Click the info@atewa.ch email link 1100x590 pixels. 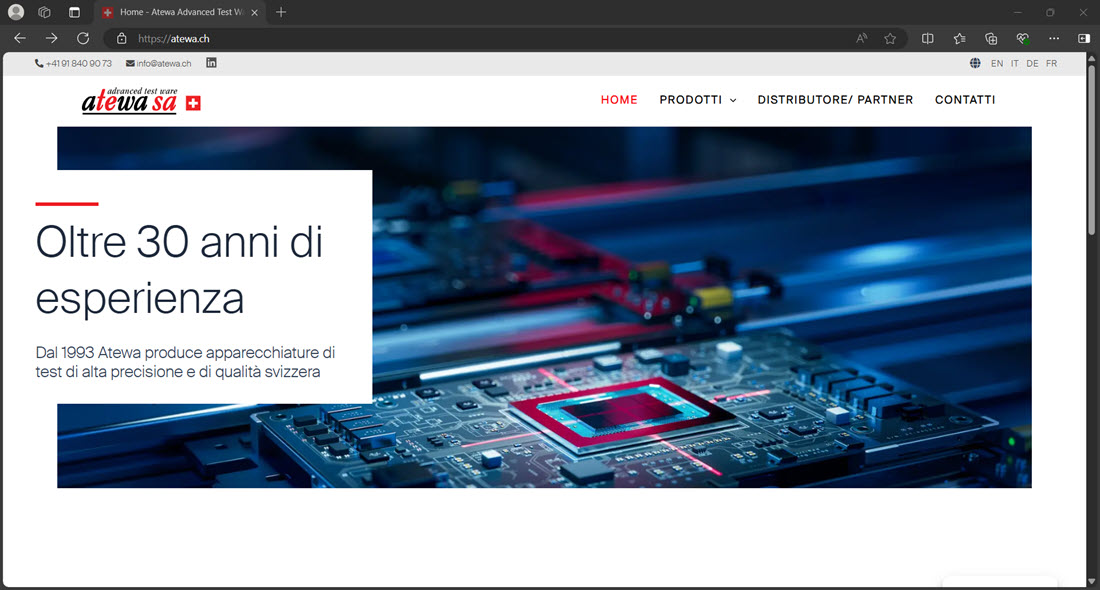click(x=163, y=63)
